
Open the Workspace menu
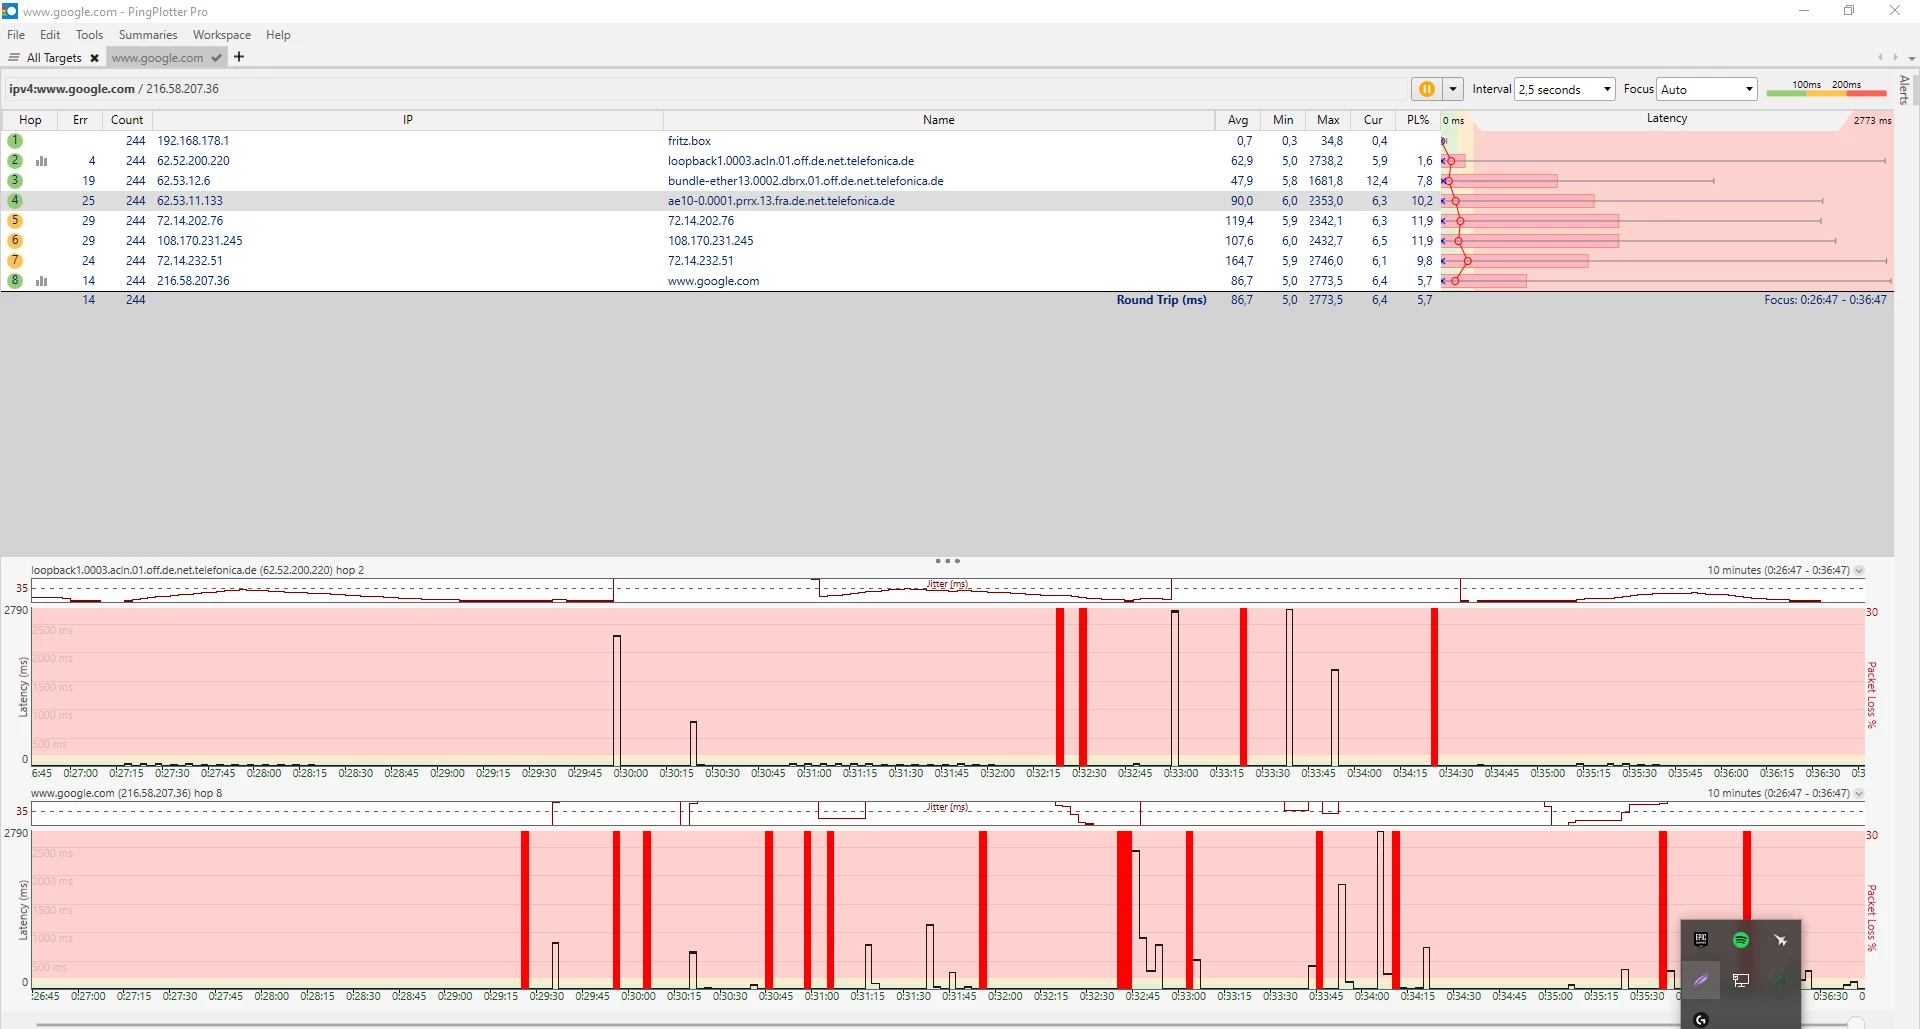point(221,35)
